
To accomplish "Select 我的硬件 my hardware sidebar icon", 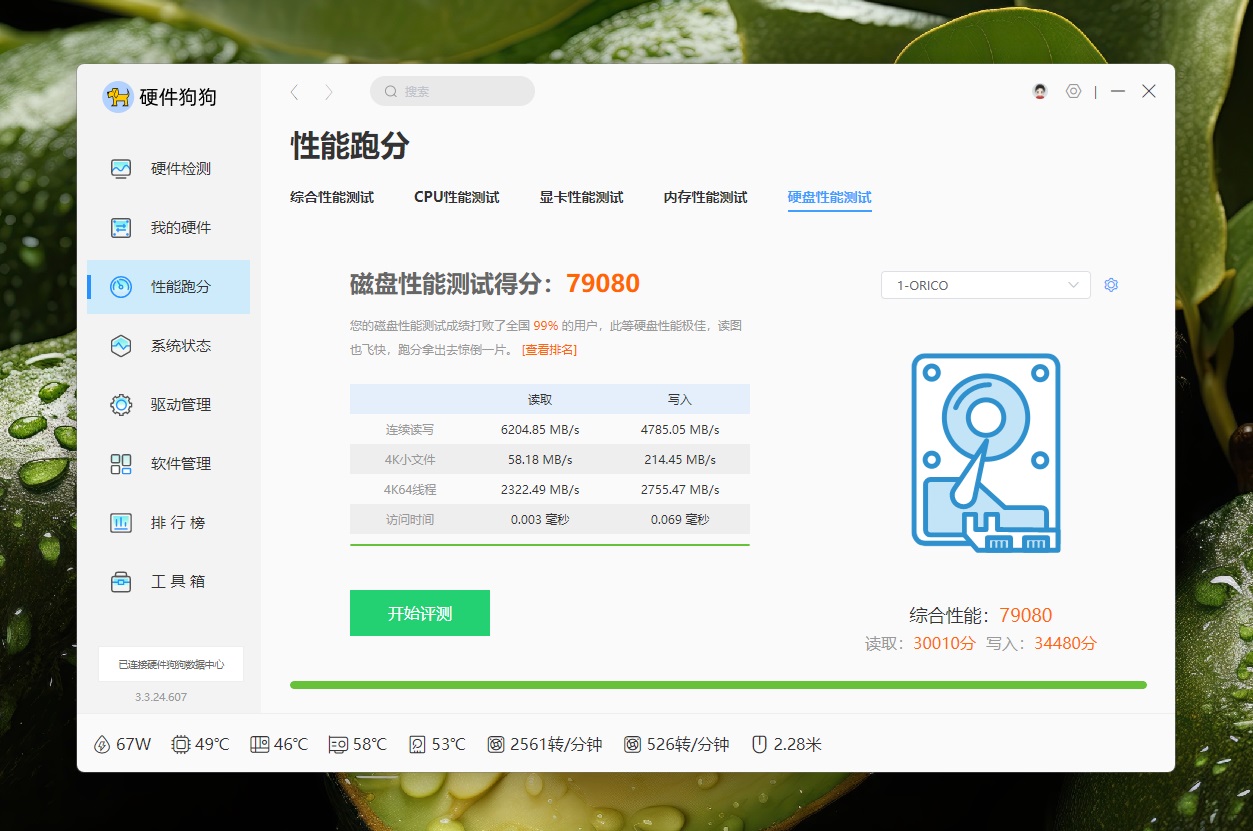I will click(x=121, y=228).
